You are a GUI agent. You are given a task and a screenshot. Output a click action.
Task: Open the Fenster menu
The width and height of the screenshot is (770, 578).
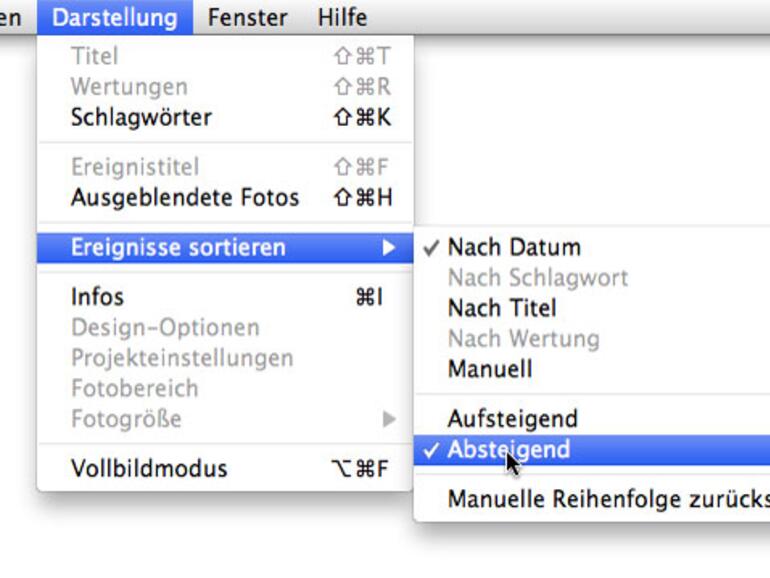coord(247,17)
